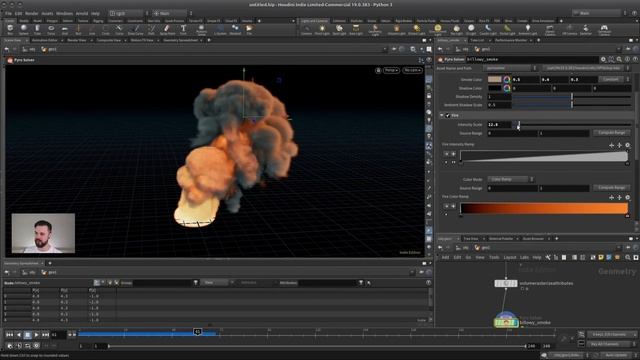Click the current frame marker on timeline
This screenshot has width=640, height=360.
click(x=198, y=332)
